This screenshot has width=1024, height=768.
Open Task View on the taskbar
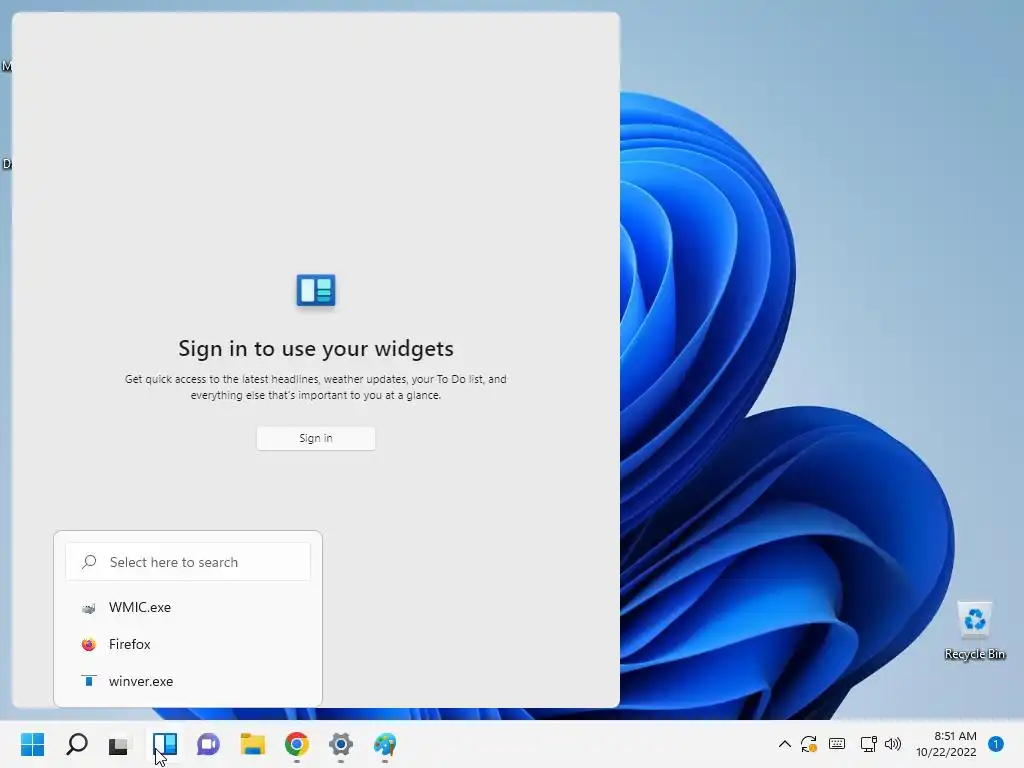click(x=119, y=744)
